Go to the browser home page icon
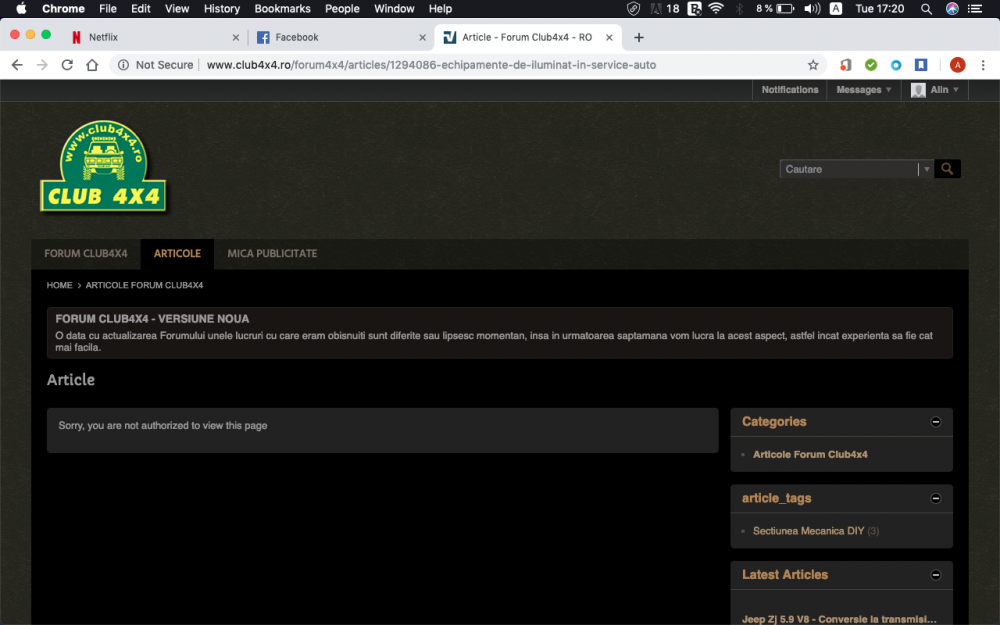 [x=92, y=65]
